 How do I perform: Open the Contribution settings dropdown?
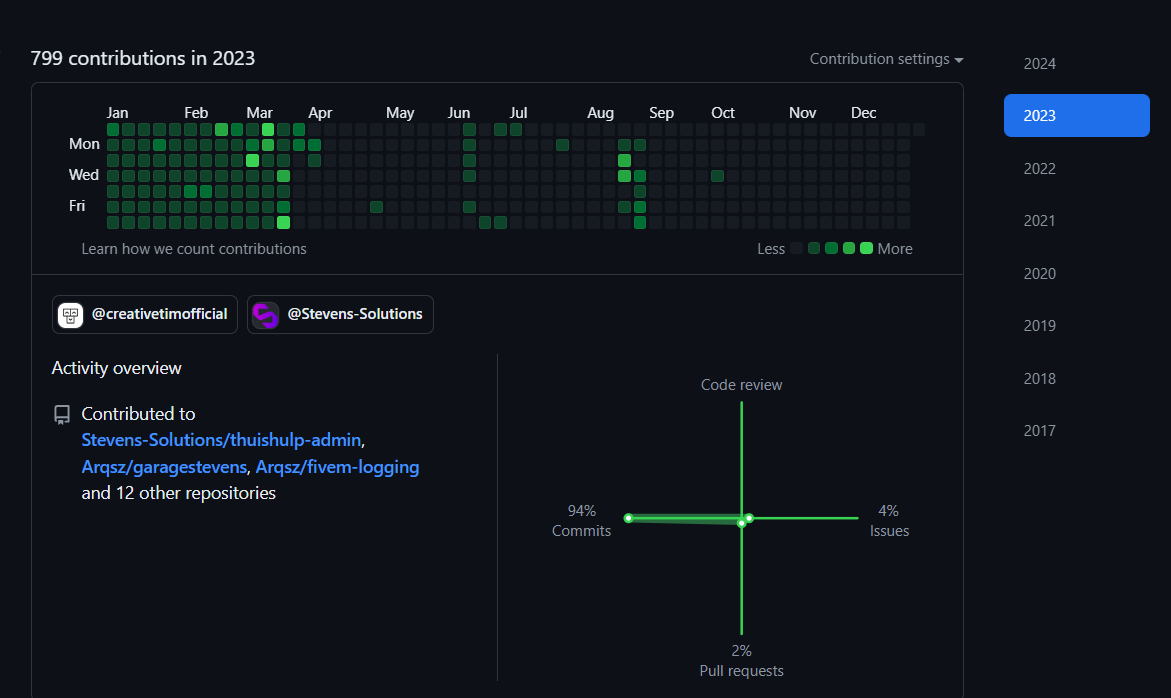(886, 59)
